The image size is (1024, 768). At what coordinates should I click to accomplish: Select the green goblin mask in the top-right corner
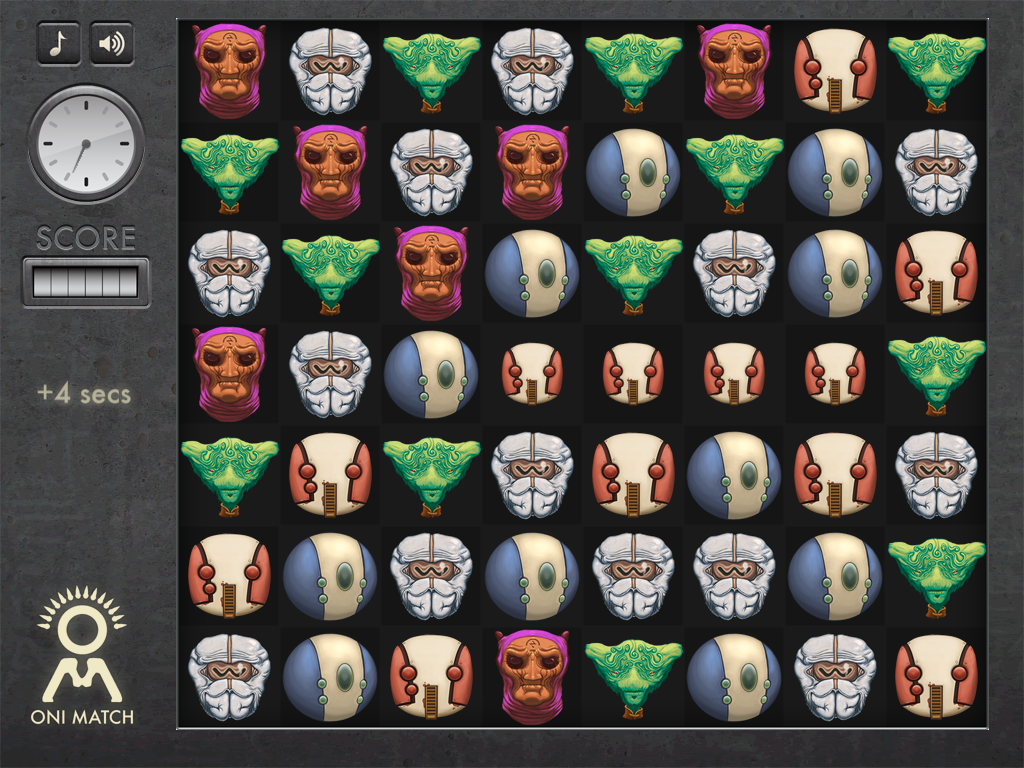tap(936, 72)
